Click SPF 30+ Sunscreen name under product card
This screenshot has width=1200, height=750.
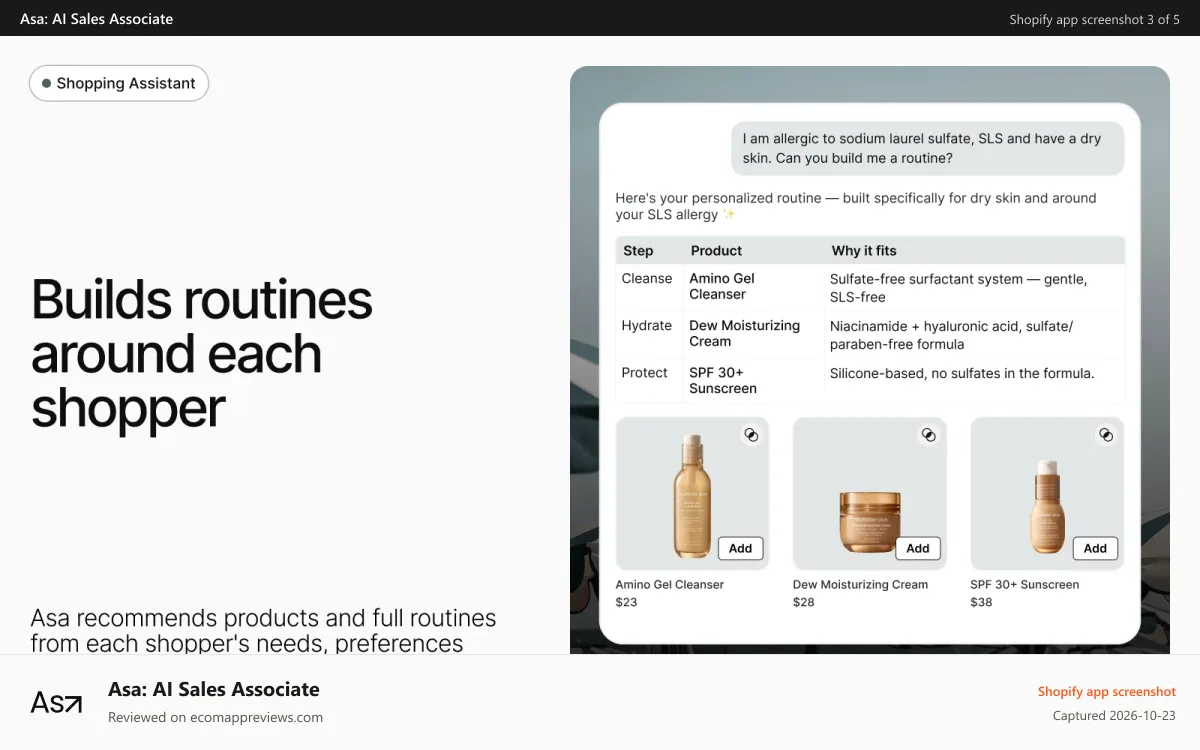click(1025, 584)
